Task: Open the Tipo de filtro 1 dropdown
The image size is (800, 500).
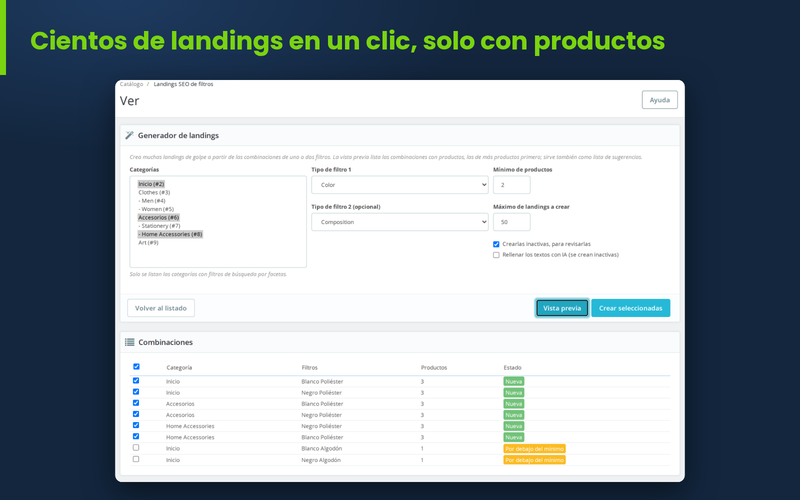Action: pyautogui.click(x=399, y=185)
